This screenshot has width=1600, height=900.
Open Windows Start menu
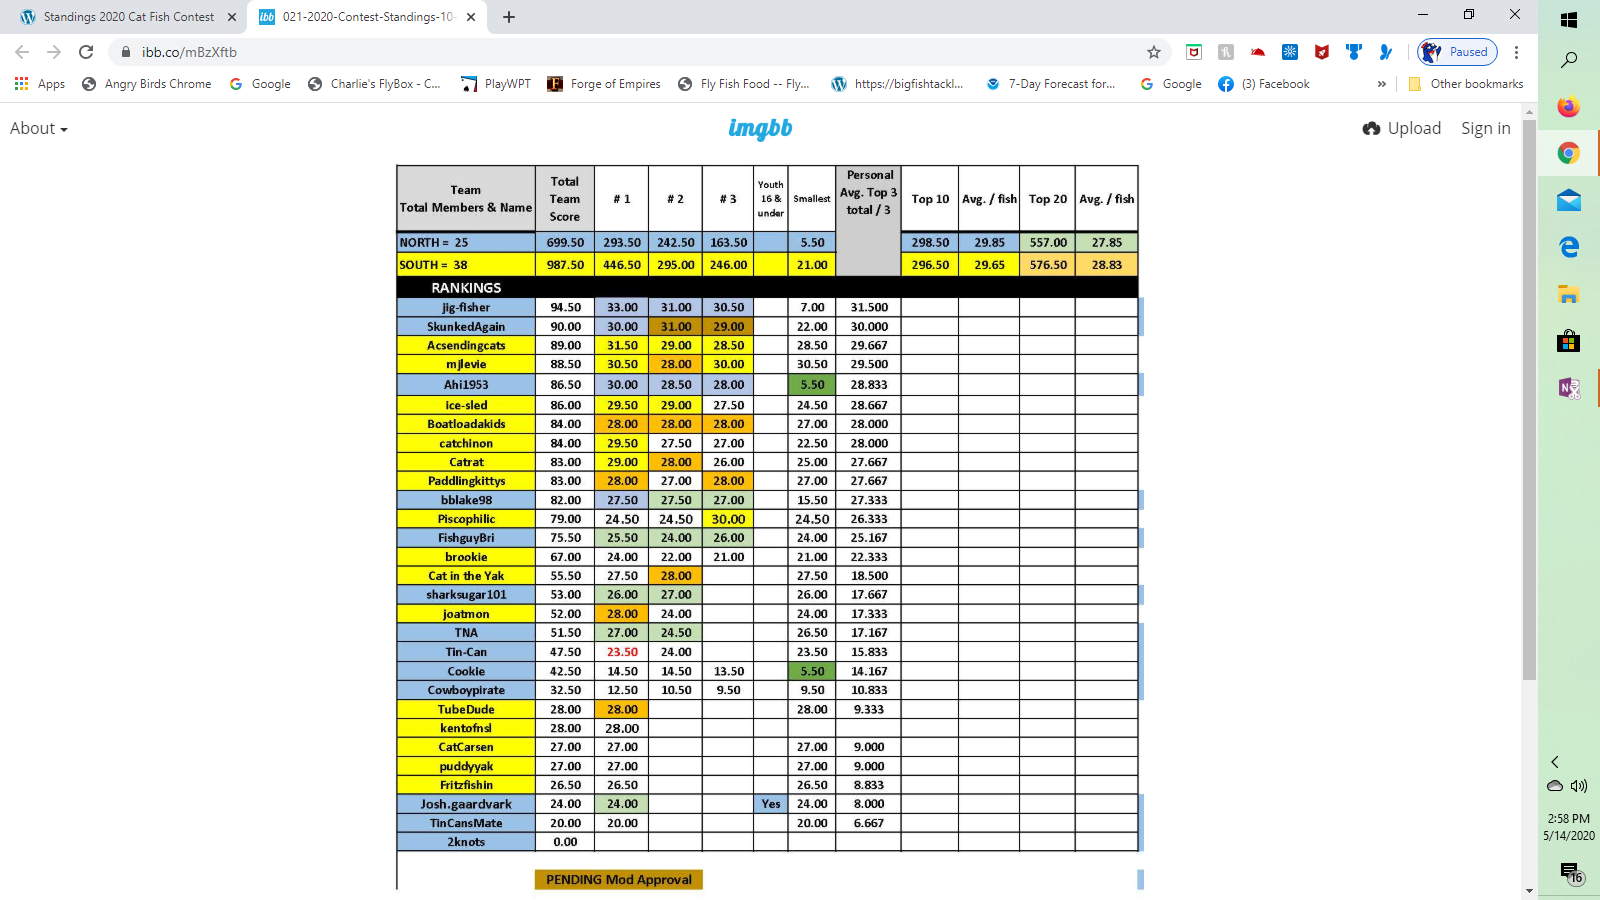tap(1569, 20)
